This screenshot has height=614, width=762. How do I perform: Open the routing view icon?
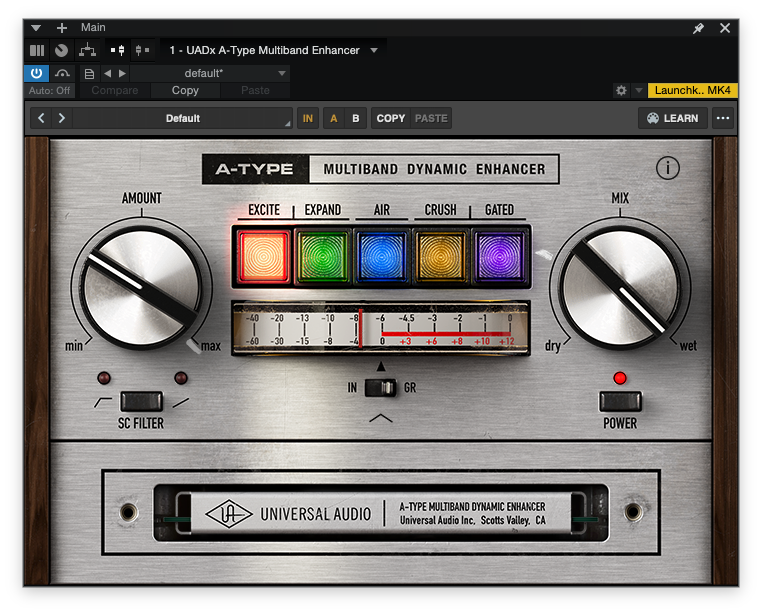(x=87, y=50)
